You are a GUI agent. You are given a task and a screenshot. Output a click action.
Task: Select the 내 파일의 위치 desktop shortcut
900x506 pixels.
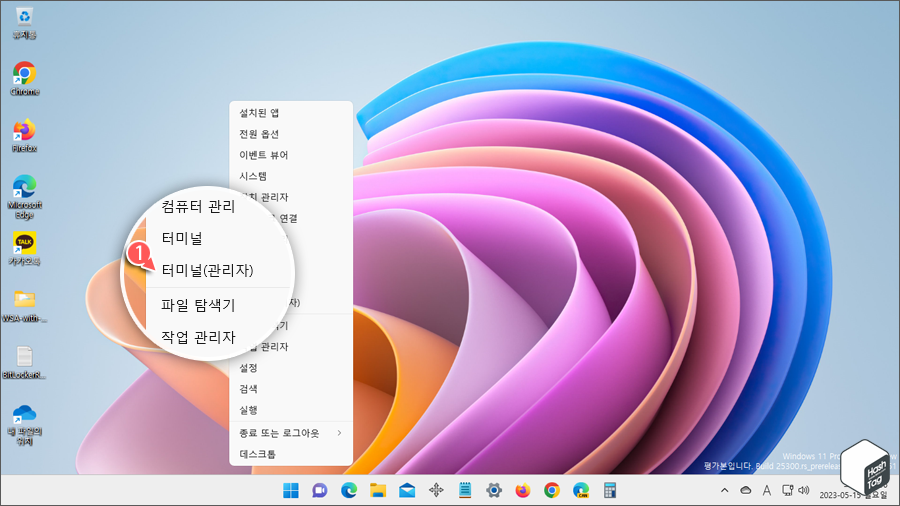(24, 425)
